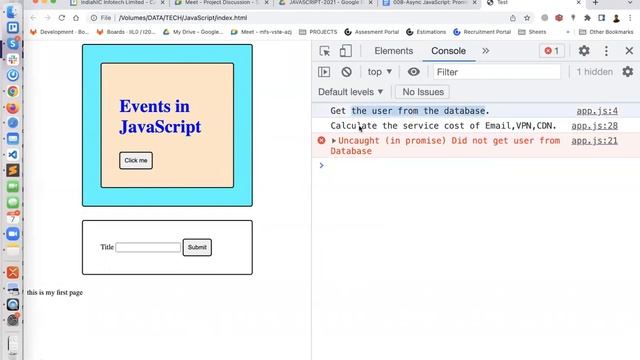
Task: Open Finder in the dock
Action: point(12,11)
